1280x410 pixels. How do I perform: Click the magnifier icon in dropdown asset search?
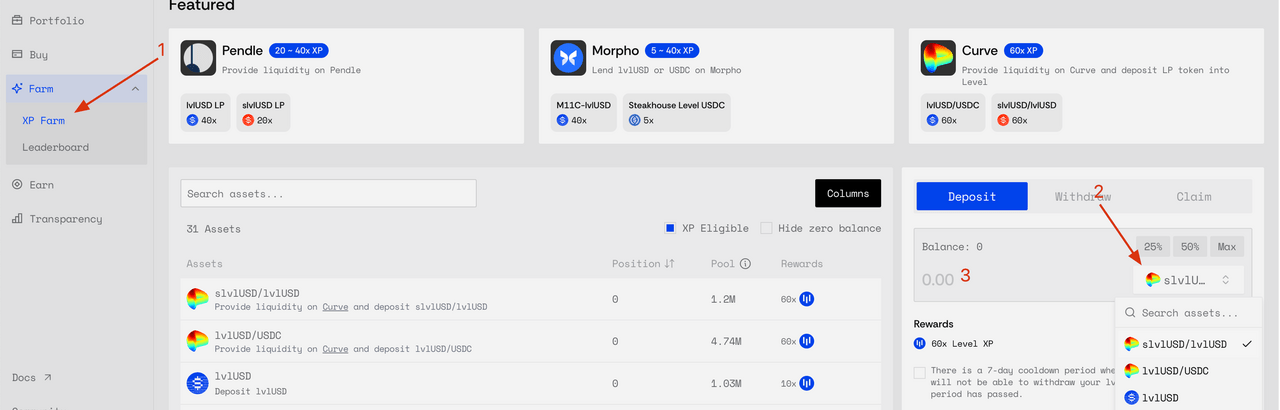tap(1130, 313)
